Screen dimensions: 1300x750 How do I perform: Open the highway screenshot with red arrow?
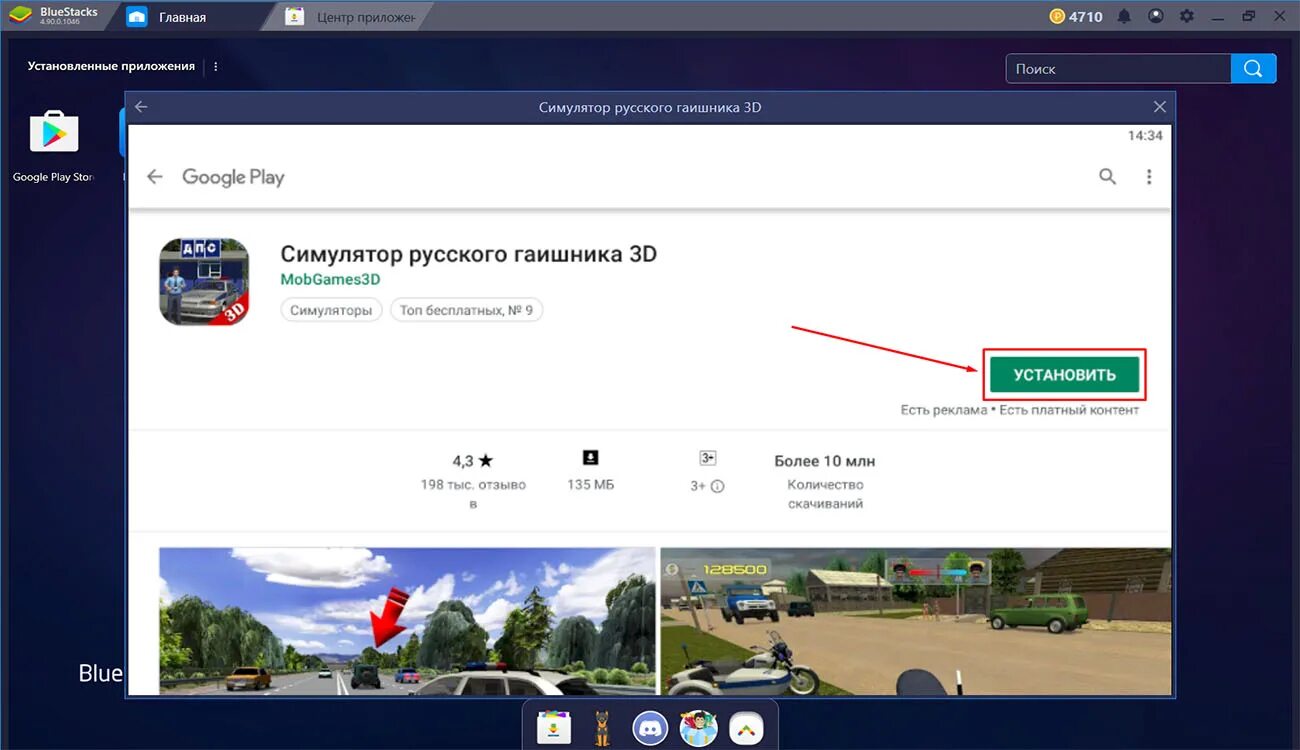[407, 620]
